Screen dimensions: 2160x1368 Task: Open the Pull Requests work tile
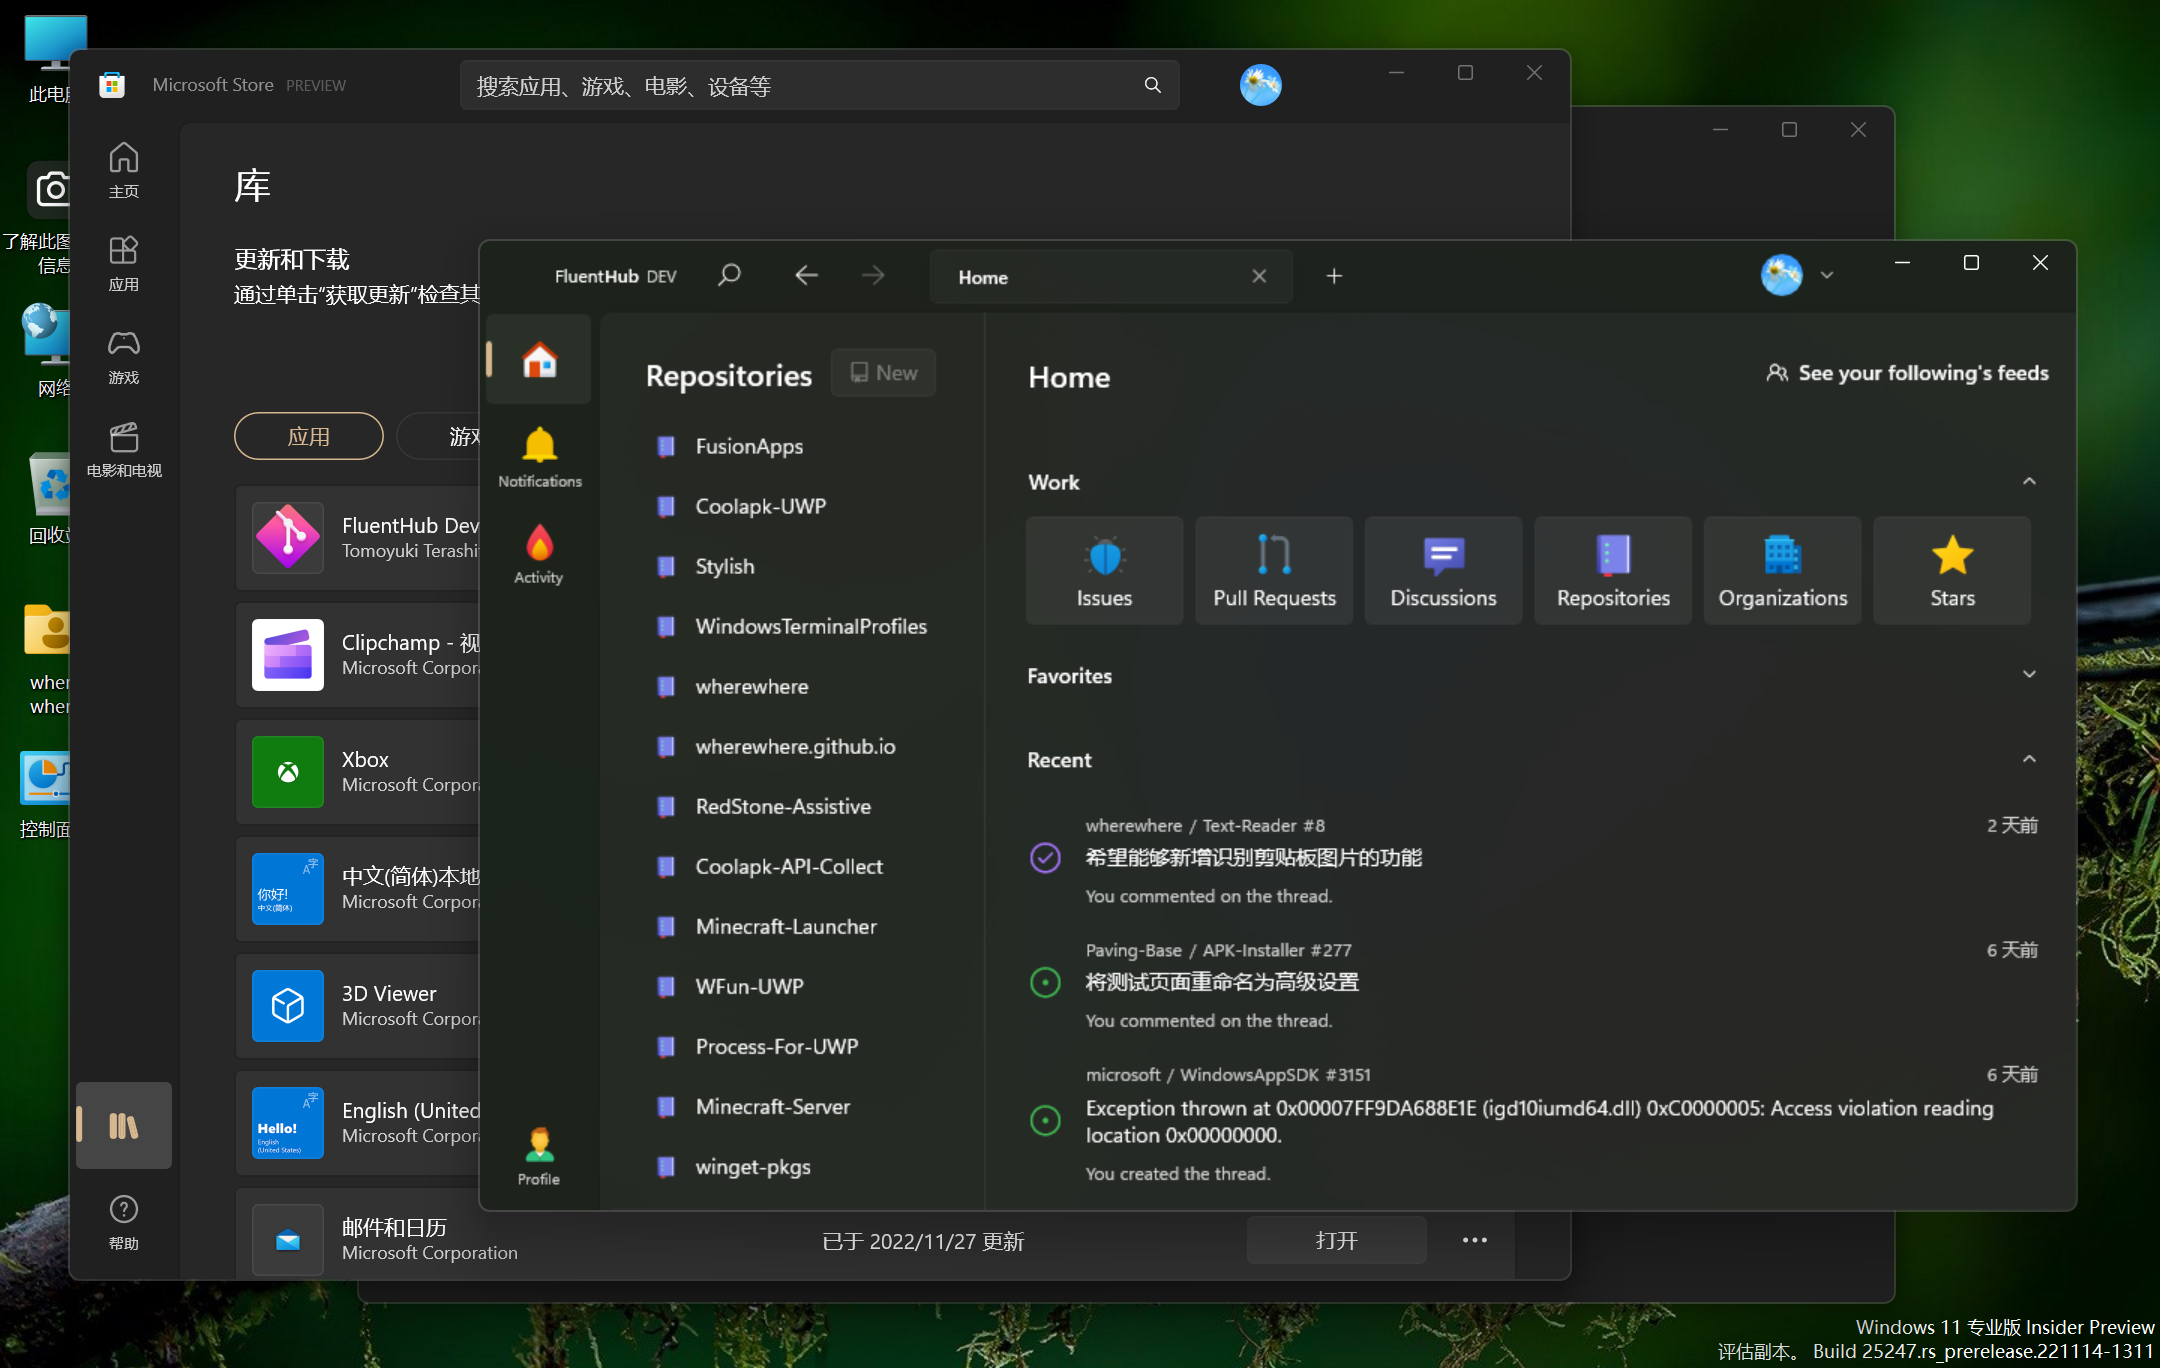click(1274, 570)
